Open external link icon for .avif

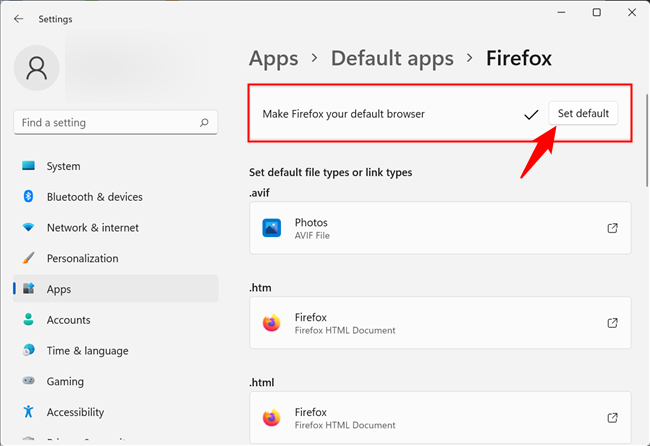(x=612, y=228)
